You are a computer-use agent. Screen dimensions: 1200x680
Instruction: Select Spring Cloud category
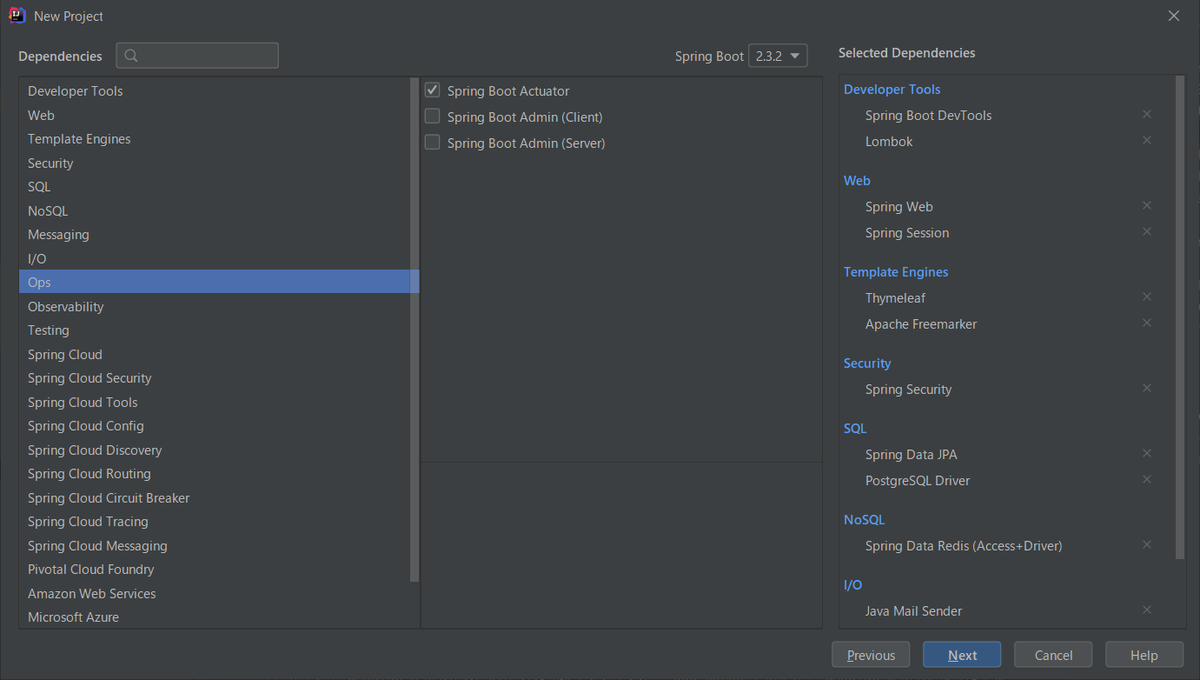coord(214,354)
